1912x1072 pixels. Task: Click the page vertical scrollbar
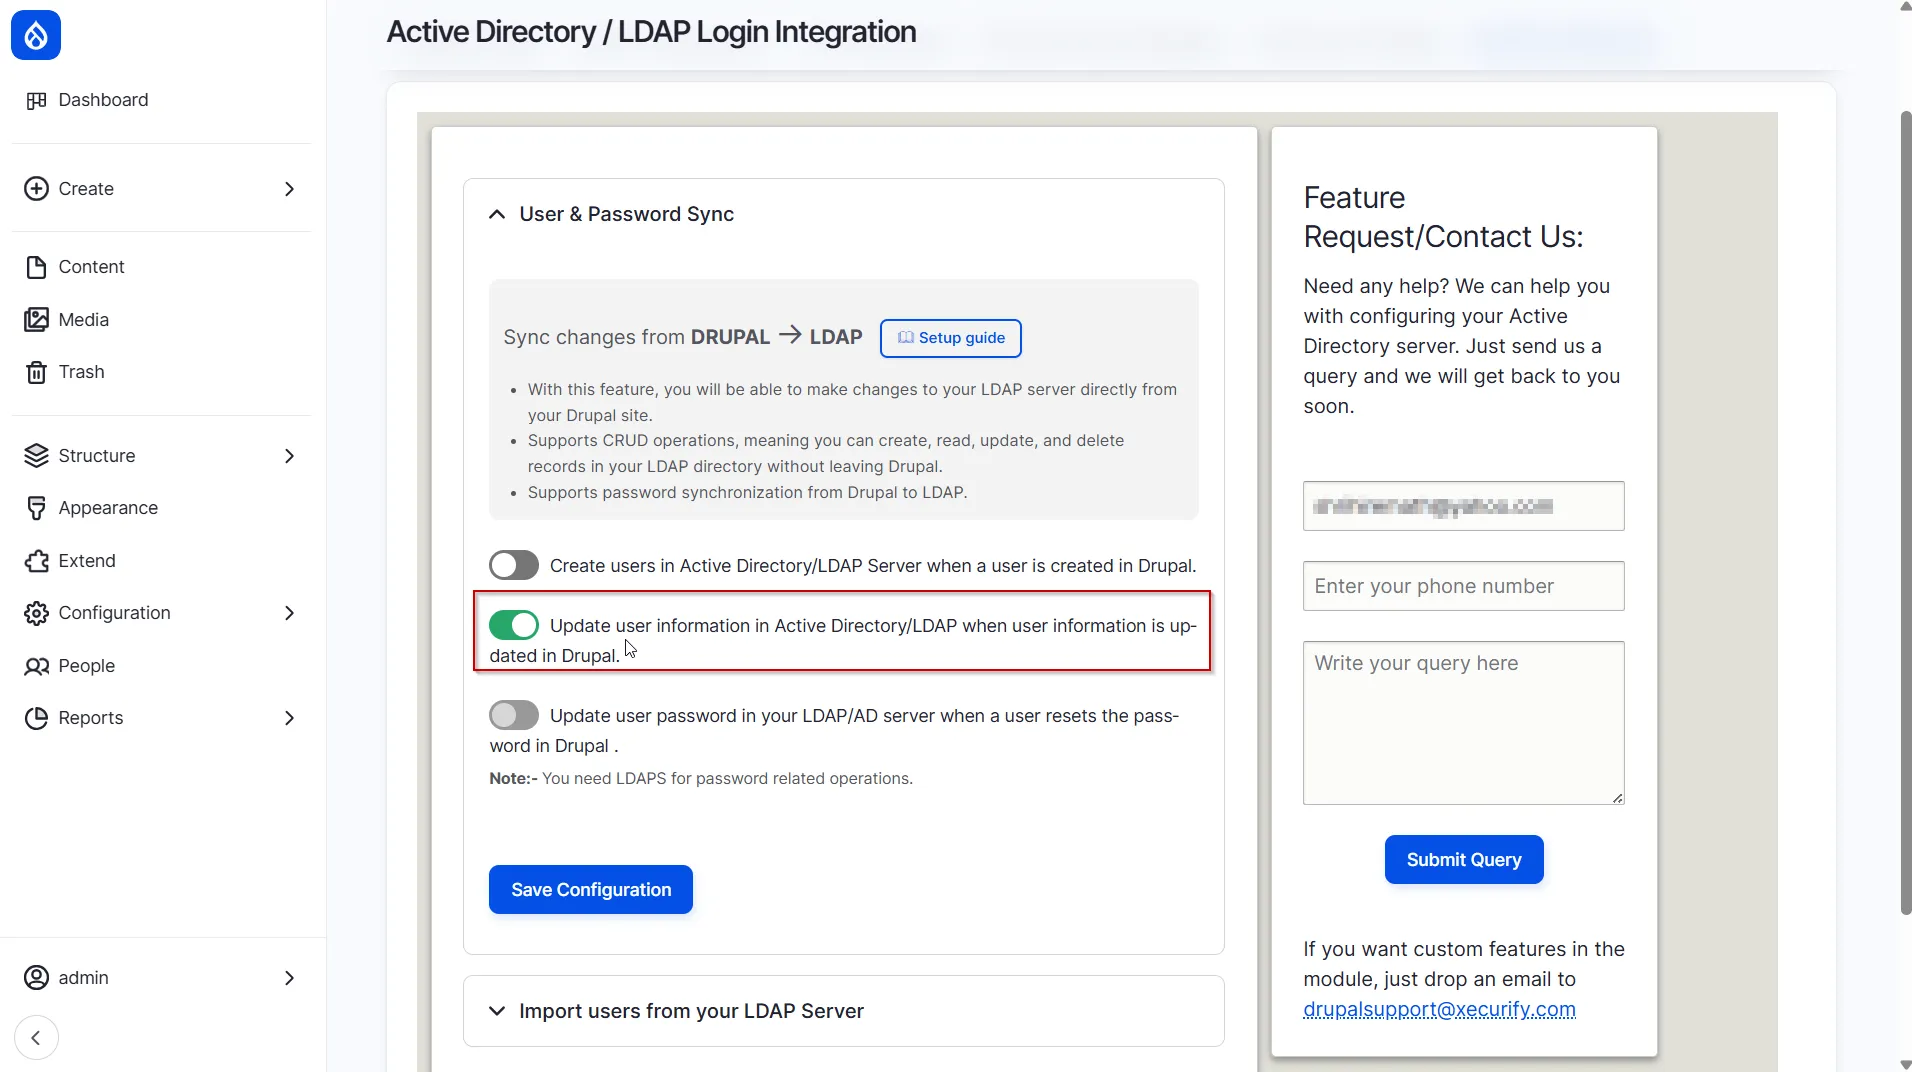pos(1906,515)
